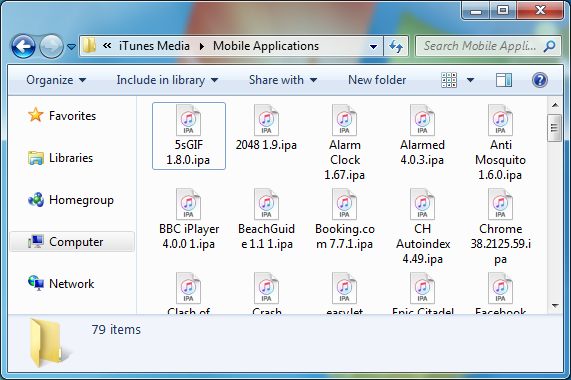
Task: Minimize the Explorer window
Action: [x=476, y=10]
